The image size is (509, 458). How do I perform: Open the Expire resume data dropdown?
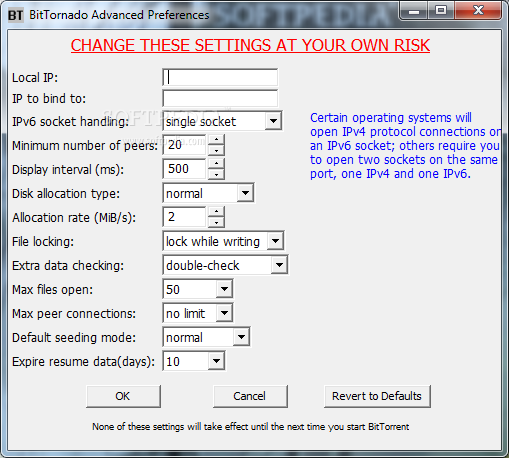point(216,361)
